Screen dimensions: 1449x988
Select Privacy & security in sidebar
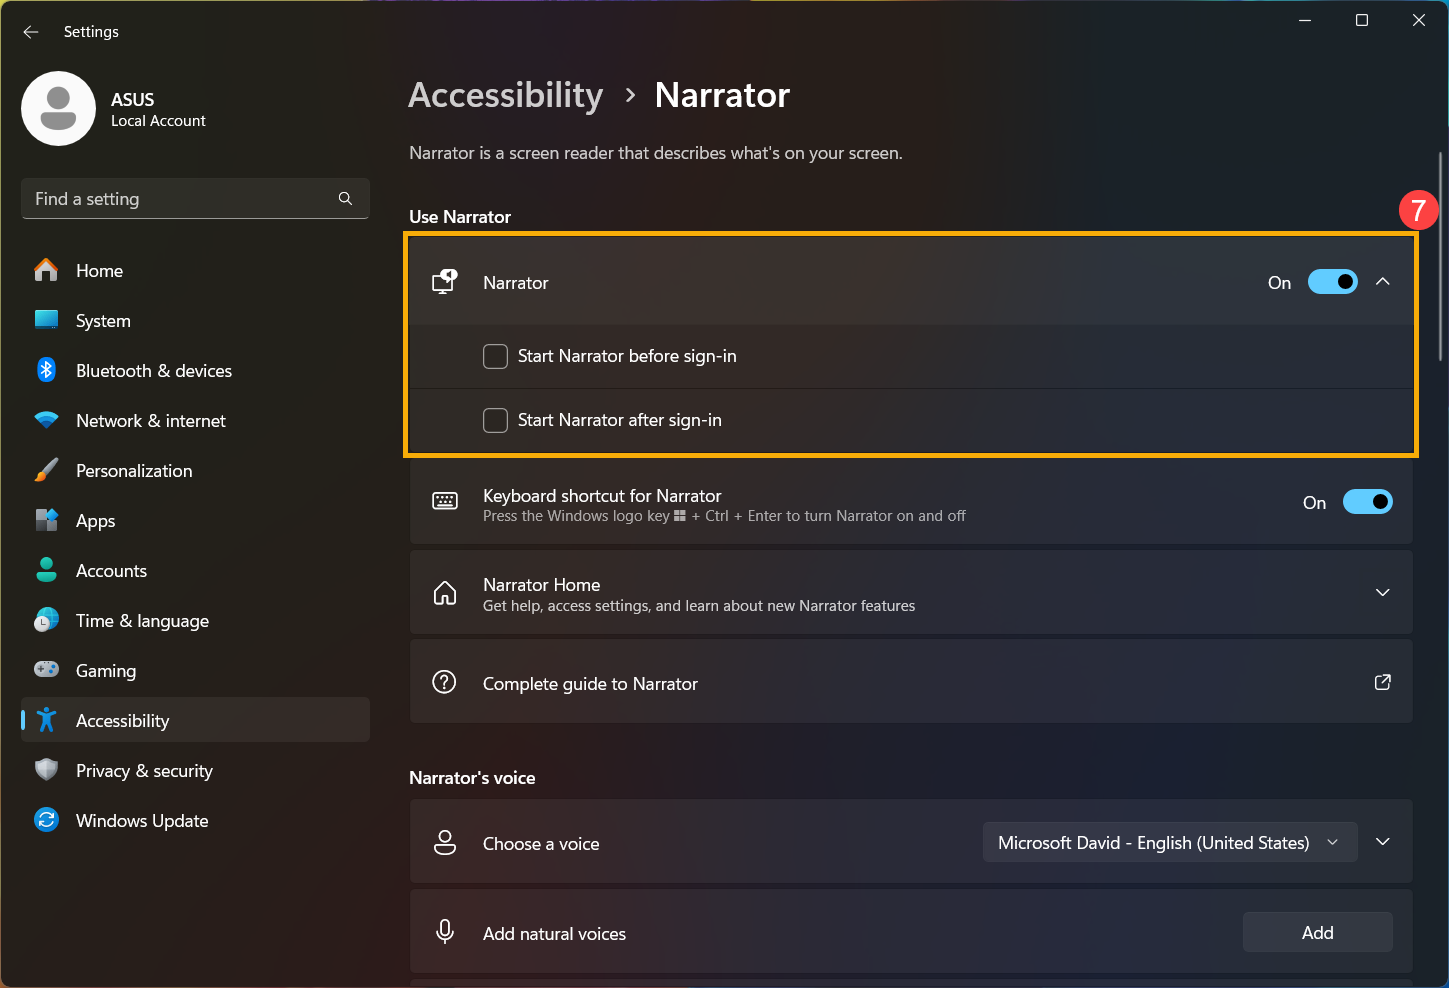195,770
